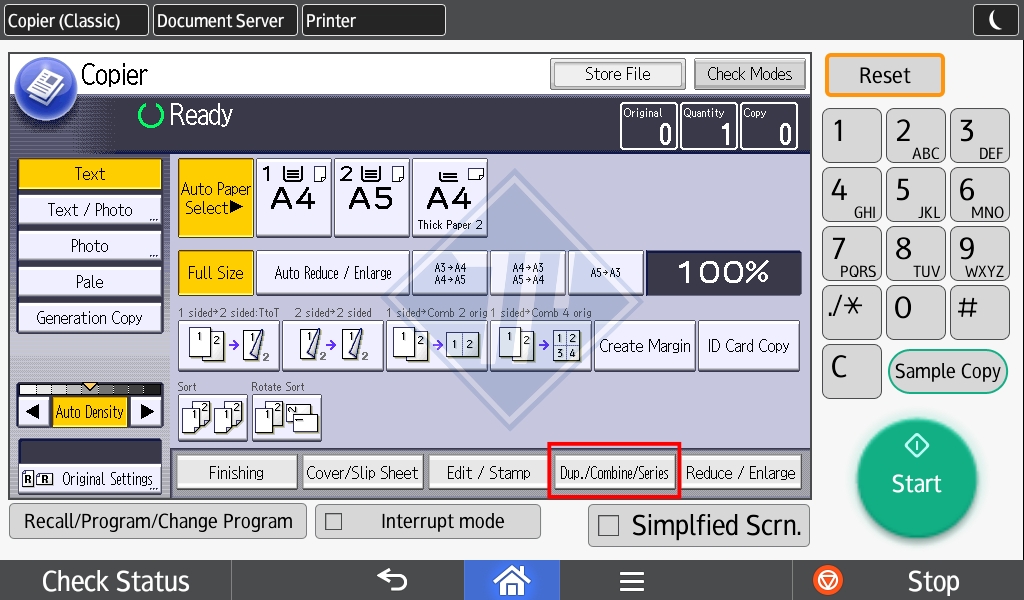Open Auto Paper Select options

[x=215, y=198]
